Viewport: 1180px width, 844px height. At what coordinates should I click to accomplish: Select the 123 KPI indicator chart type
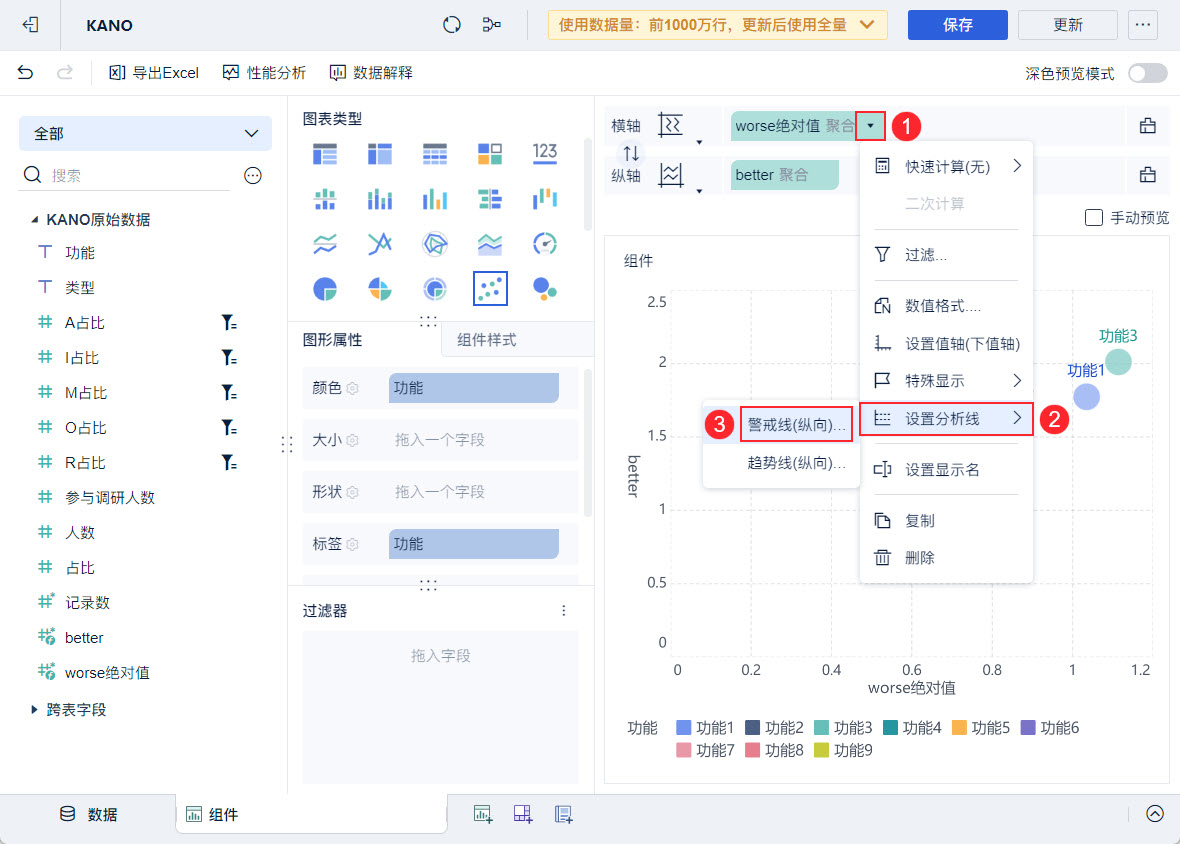pos(545,153)
